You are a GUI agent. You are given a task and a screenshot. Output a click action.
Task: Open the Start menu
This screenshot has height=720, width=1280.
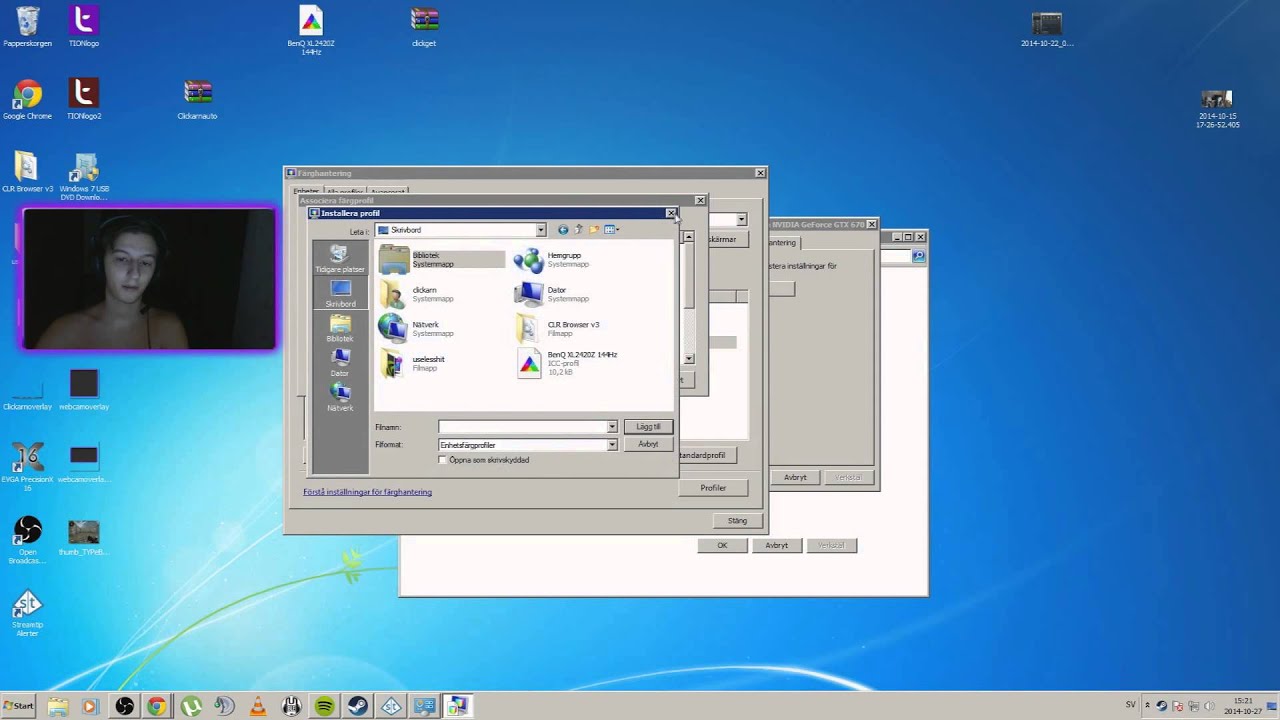tap(19, 706)
